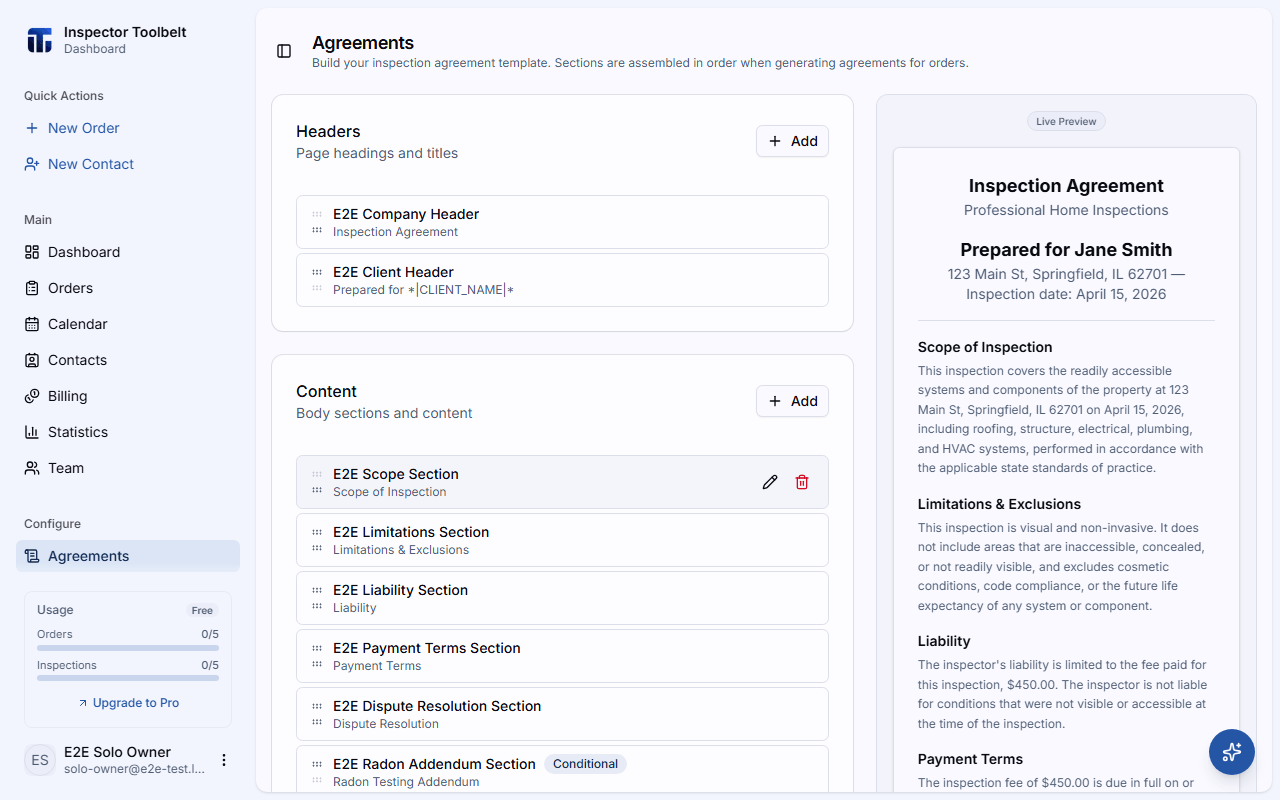The height and width of the screenshot is (800, 1280).
Task: Click the Orders usage progress bar
Action: 128,647
